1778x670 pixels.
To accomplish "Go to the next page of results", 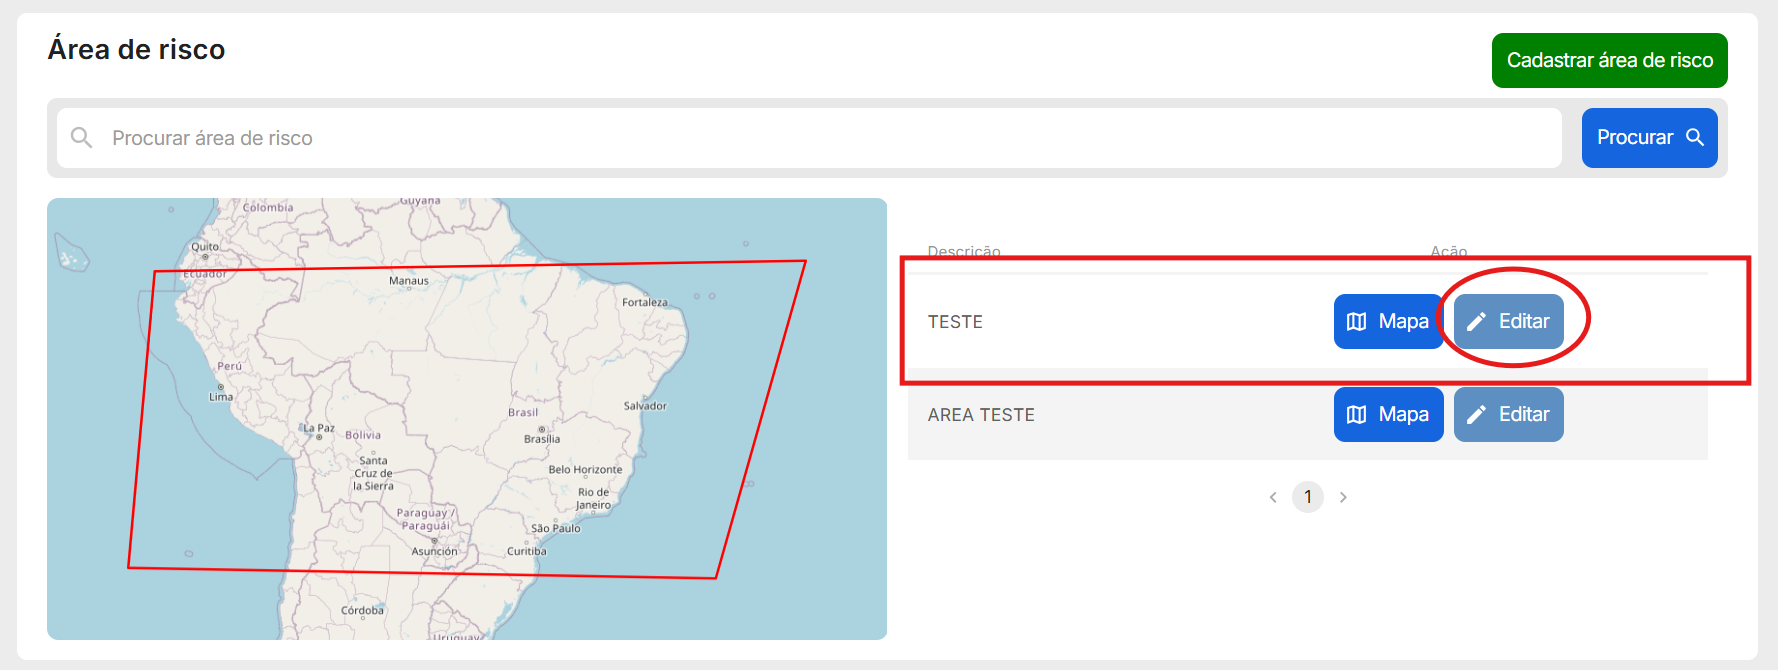I will (x=1343, y=497).
